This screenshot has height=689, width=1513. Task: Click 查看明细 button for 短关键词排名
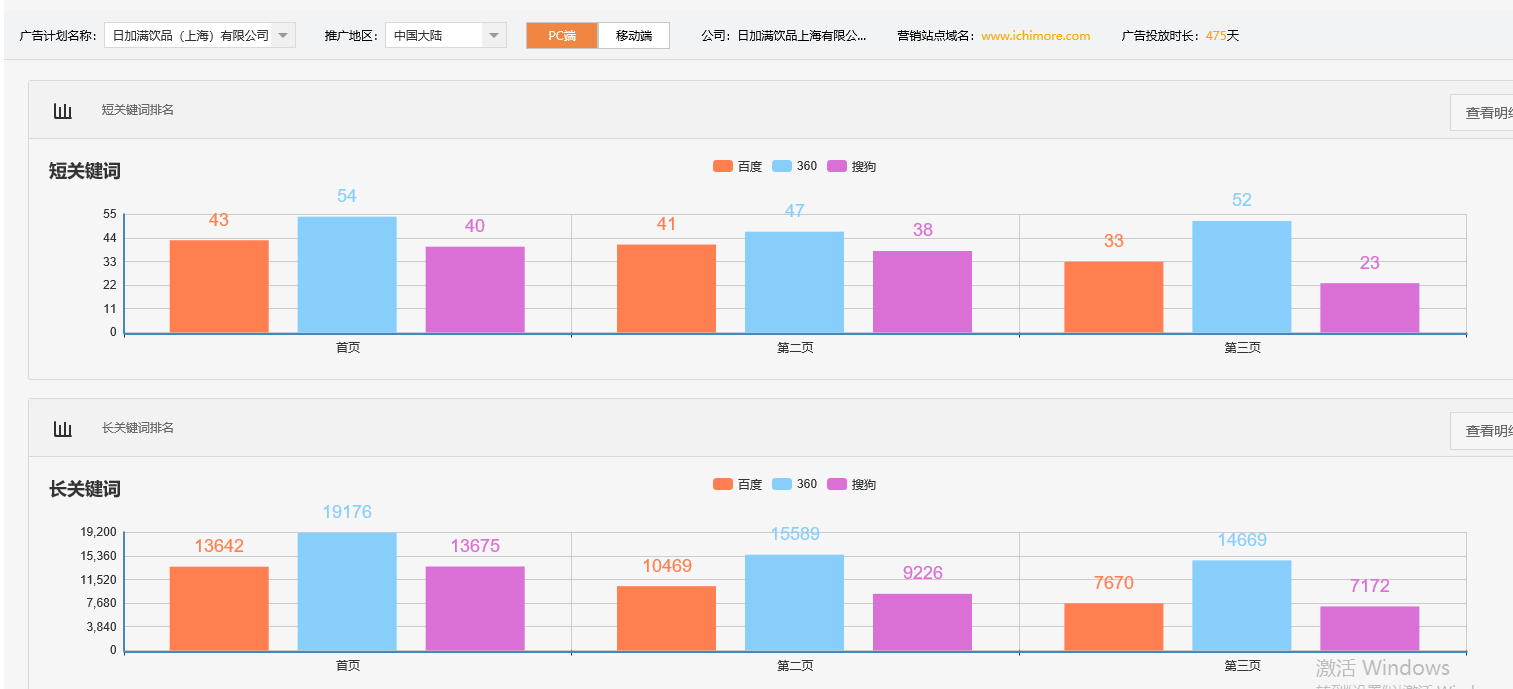click(1485, 113)
